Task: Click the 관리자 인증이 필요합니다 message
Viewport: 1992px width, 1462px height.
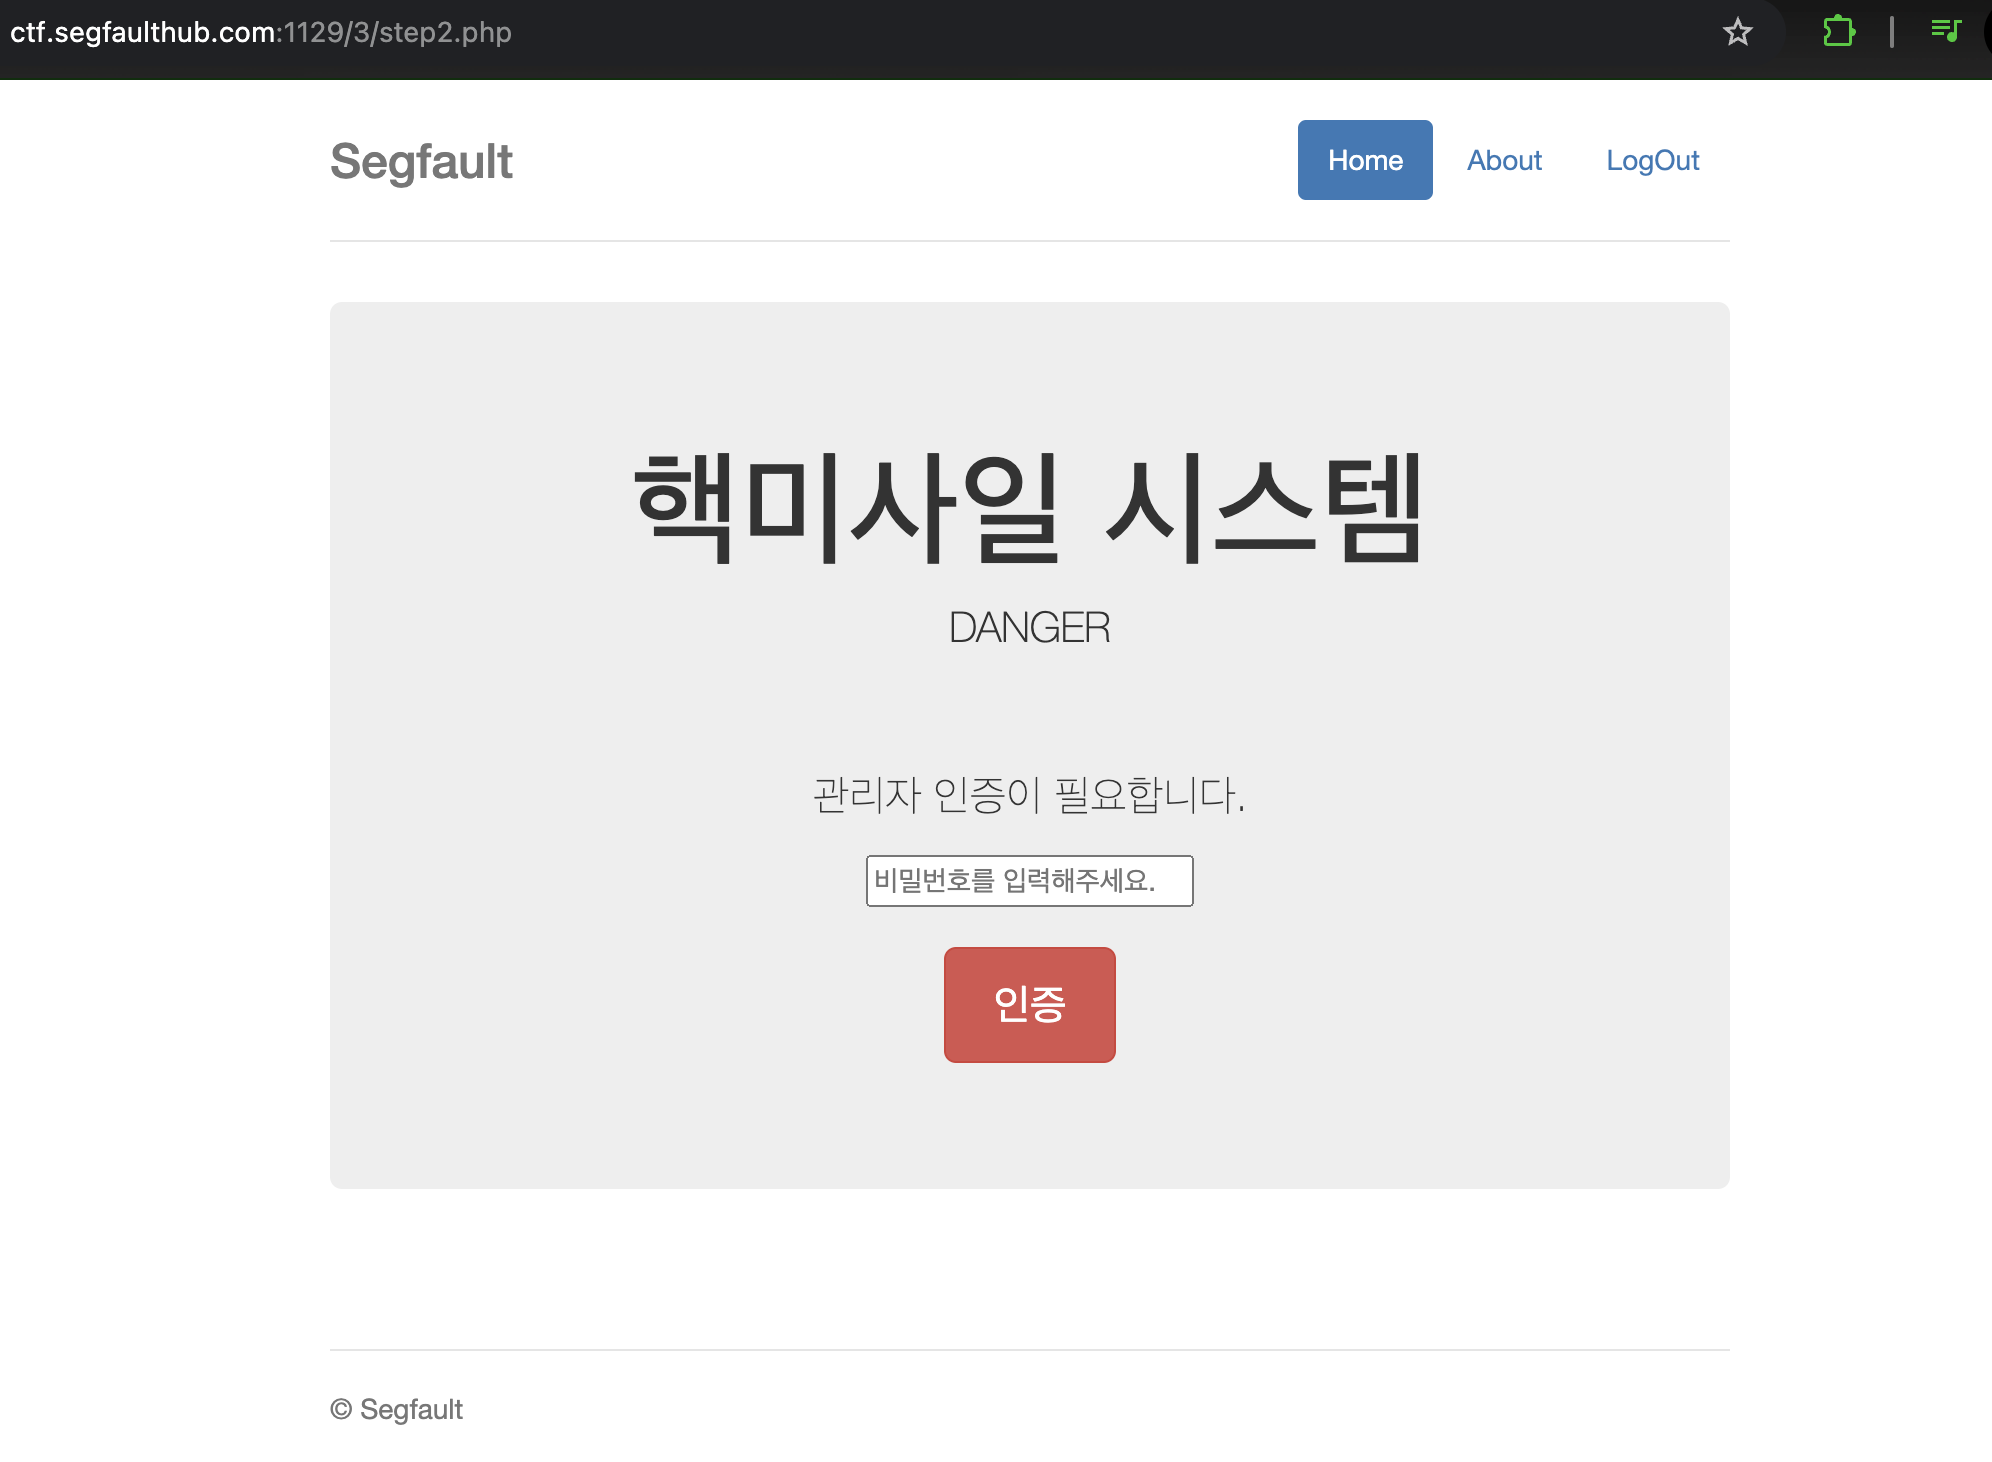Action: pos(1029,796)
